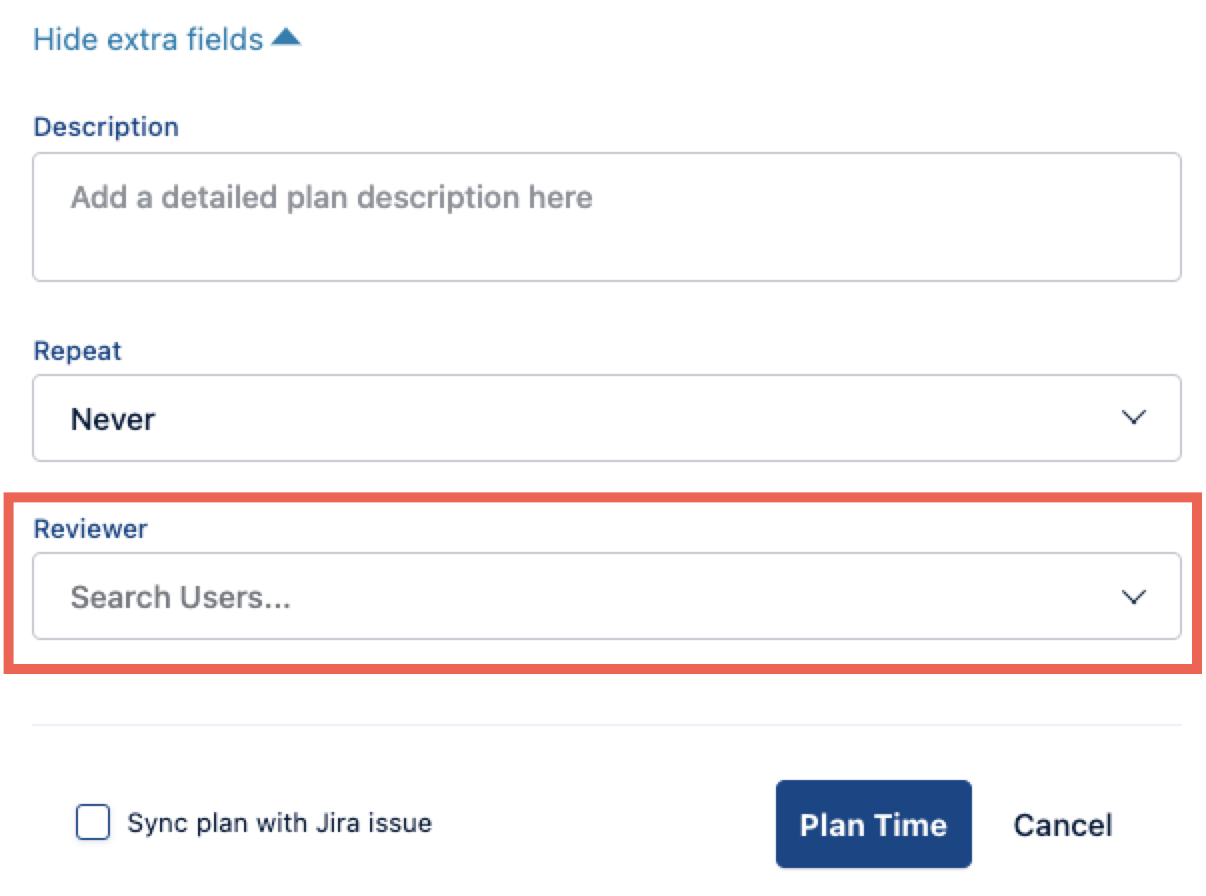Click the 'Add a detailed plan description' placeholder
This screenshot has height=896, width=1206.
pyautogui.click(x=331, y=197)
